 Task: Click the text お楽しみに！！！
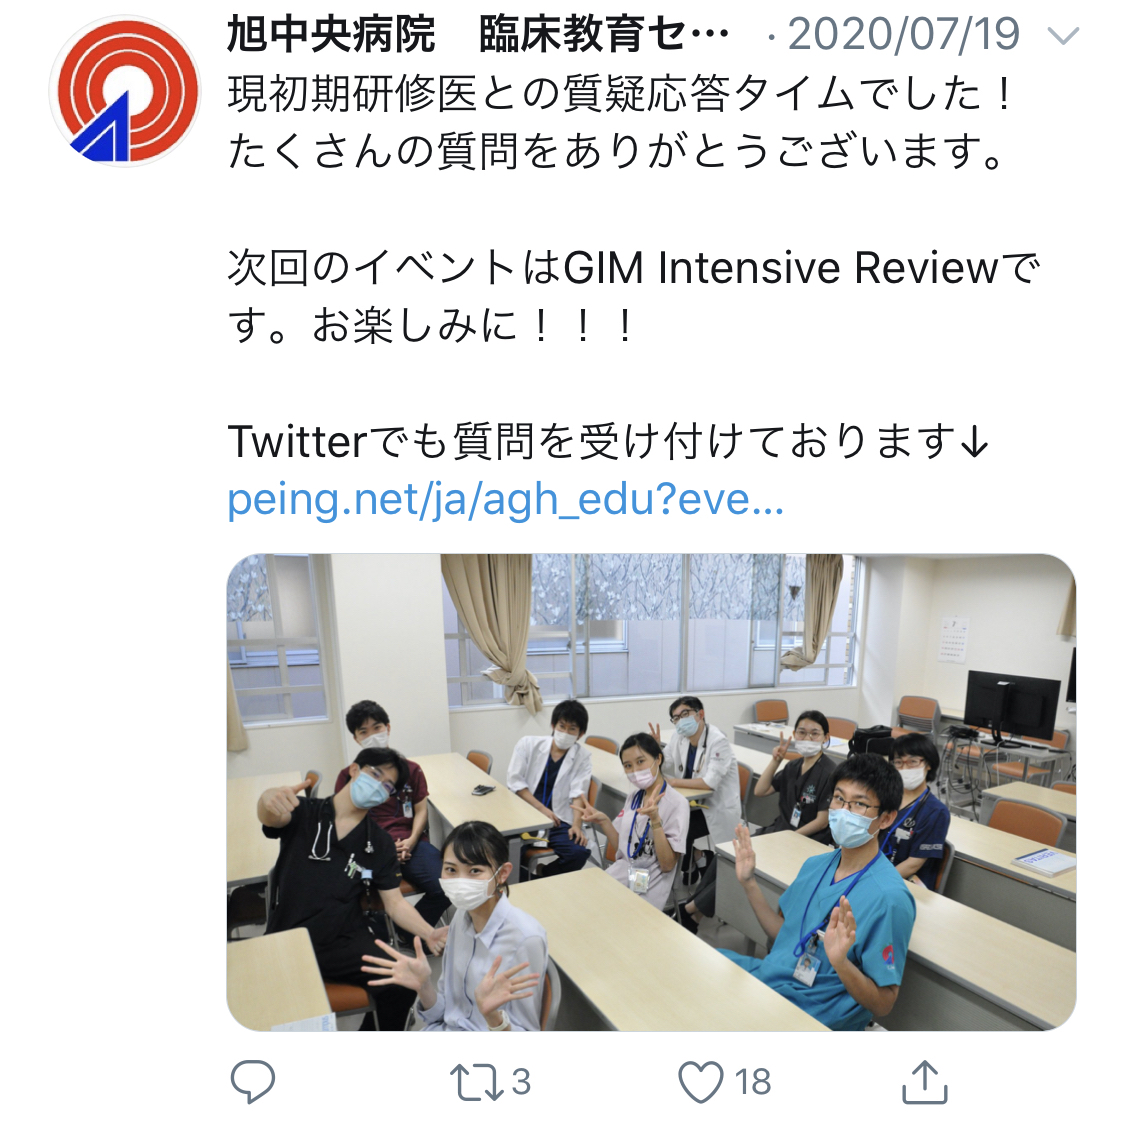(474, 326)
